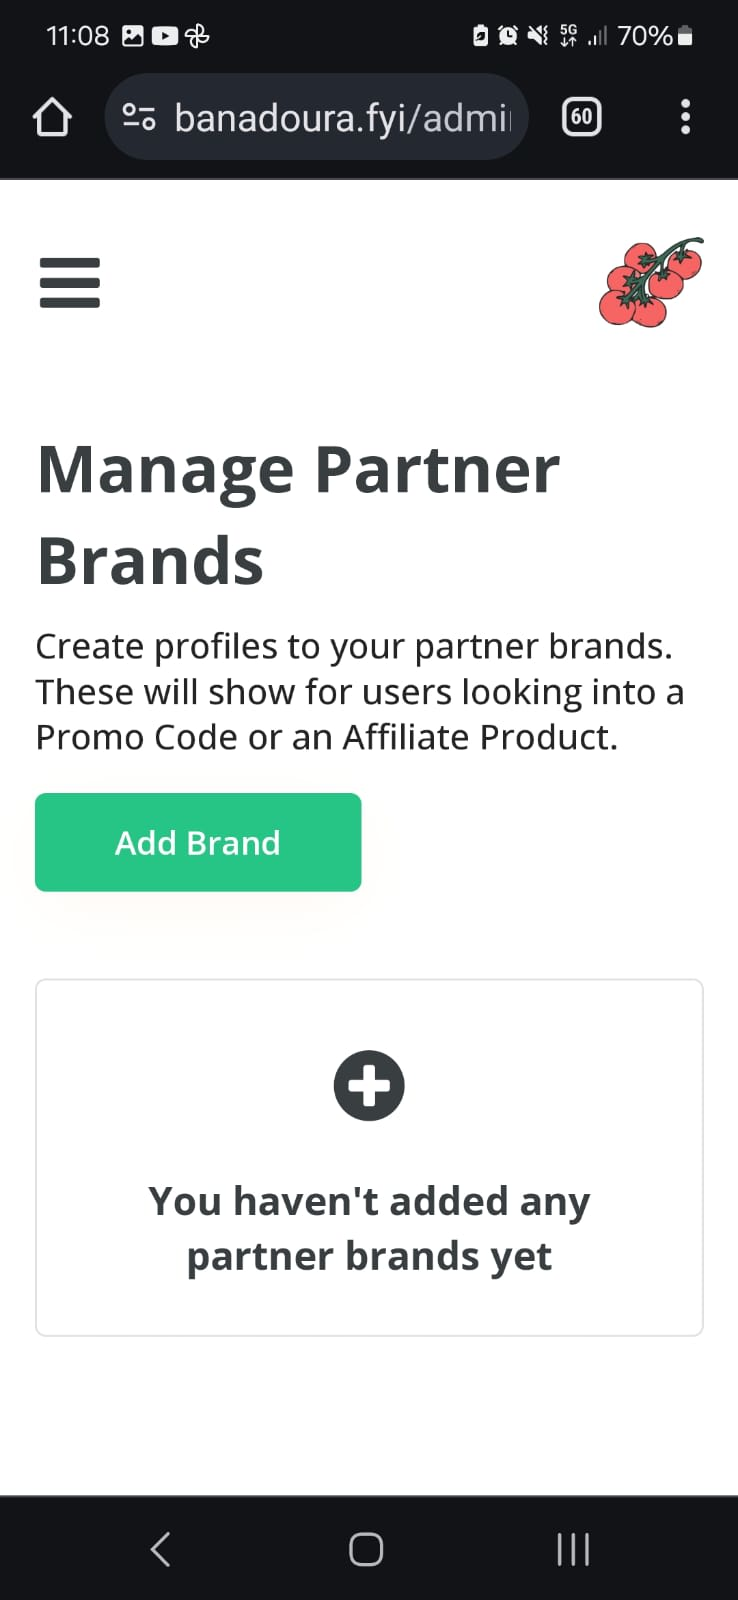Tap the gallery image notification icon
The height and width of the screenshot is (1600, 738).
[133, 36]
